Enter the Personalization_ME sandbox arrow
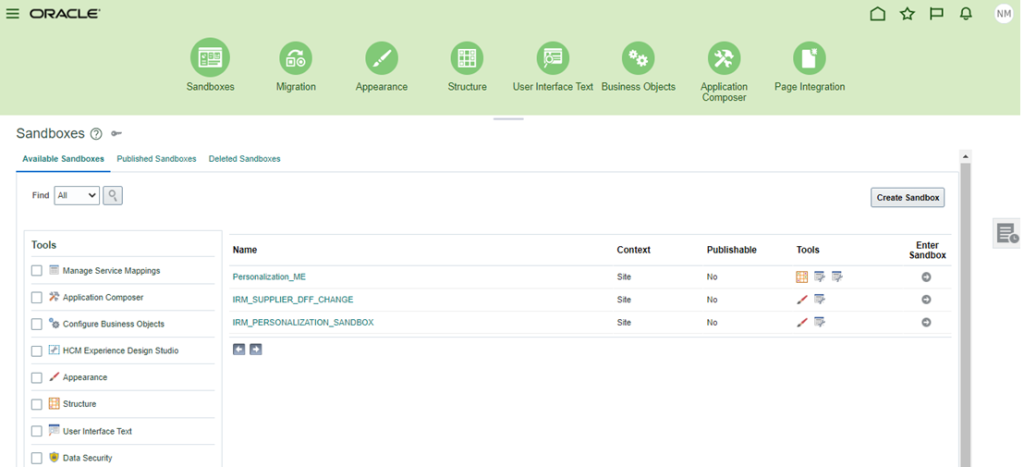Image resolution: width=1024 pixels, height=467 pixels. (x=926, y=277)
